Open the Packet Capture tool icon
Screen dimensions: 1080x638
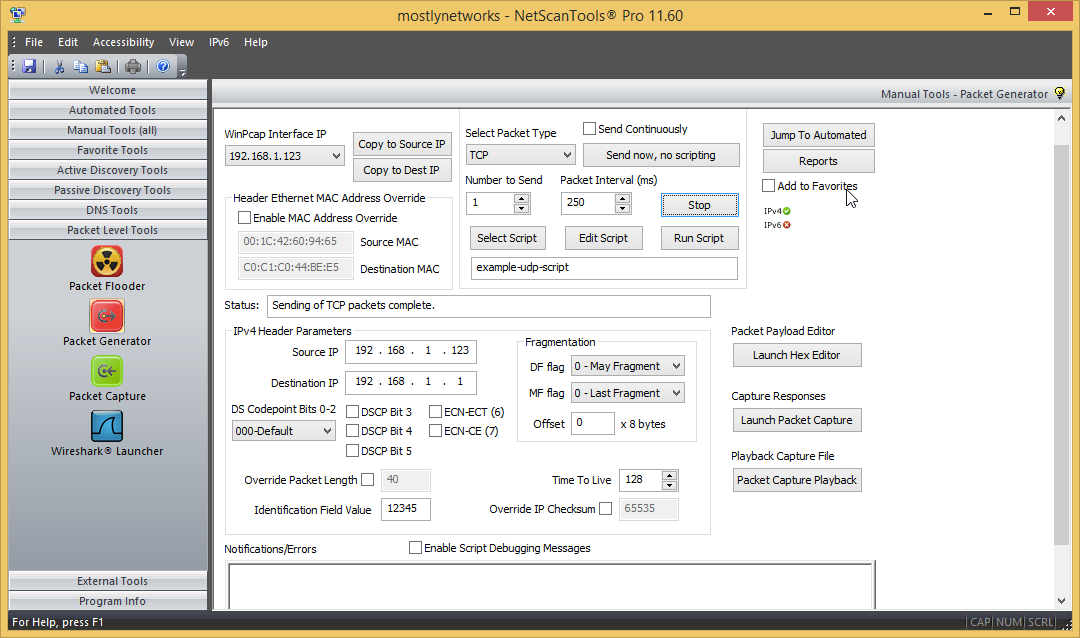coord(107,372)
